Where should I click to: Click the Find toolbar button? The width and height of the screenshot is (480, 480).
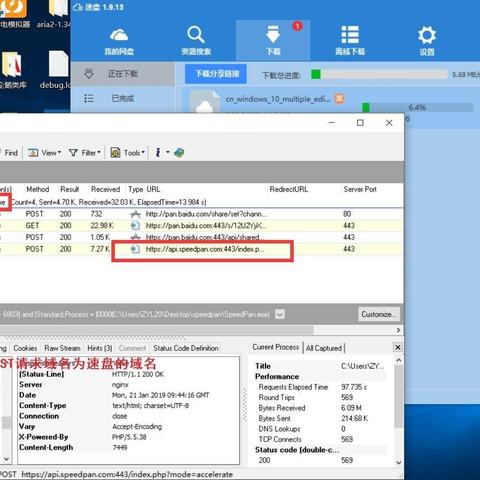(x=11, y=153)
